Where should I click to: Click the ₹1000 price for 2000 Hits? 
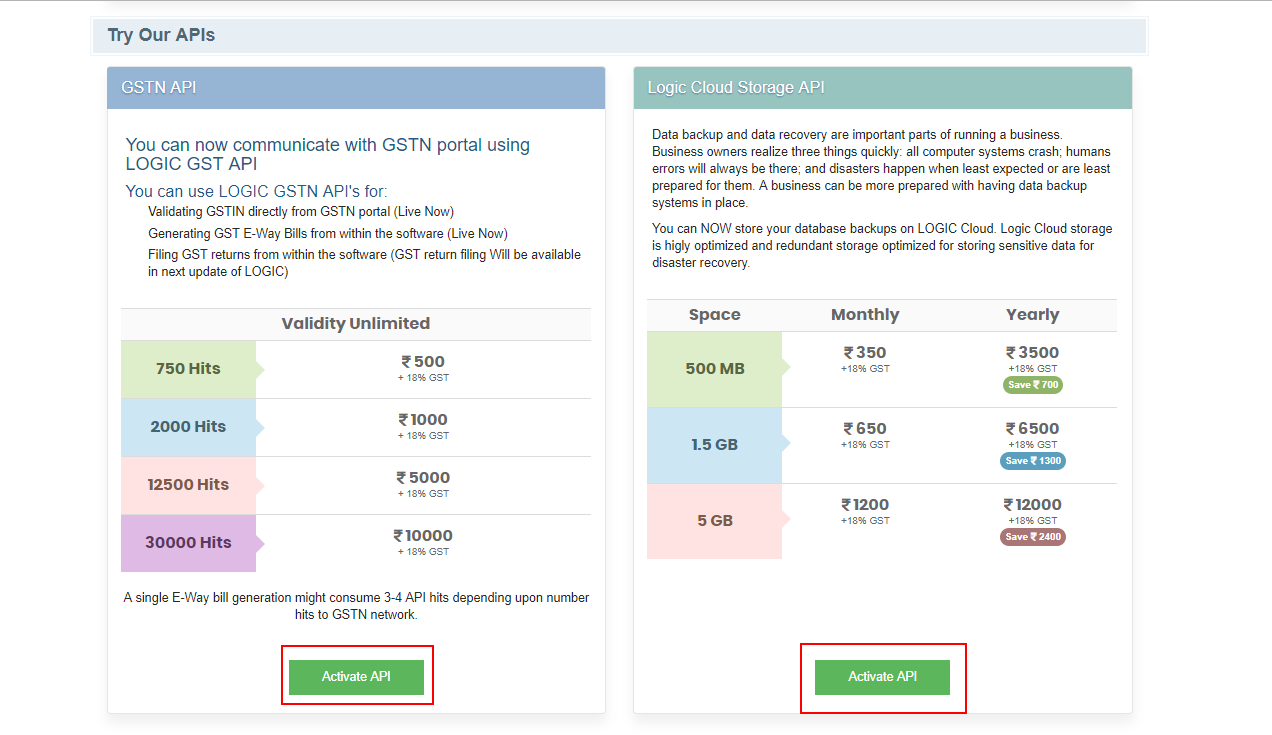[x=423, y=420]
